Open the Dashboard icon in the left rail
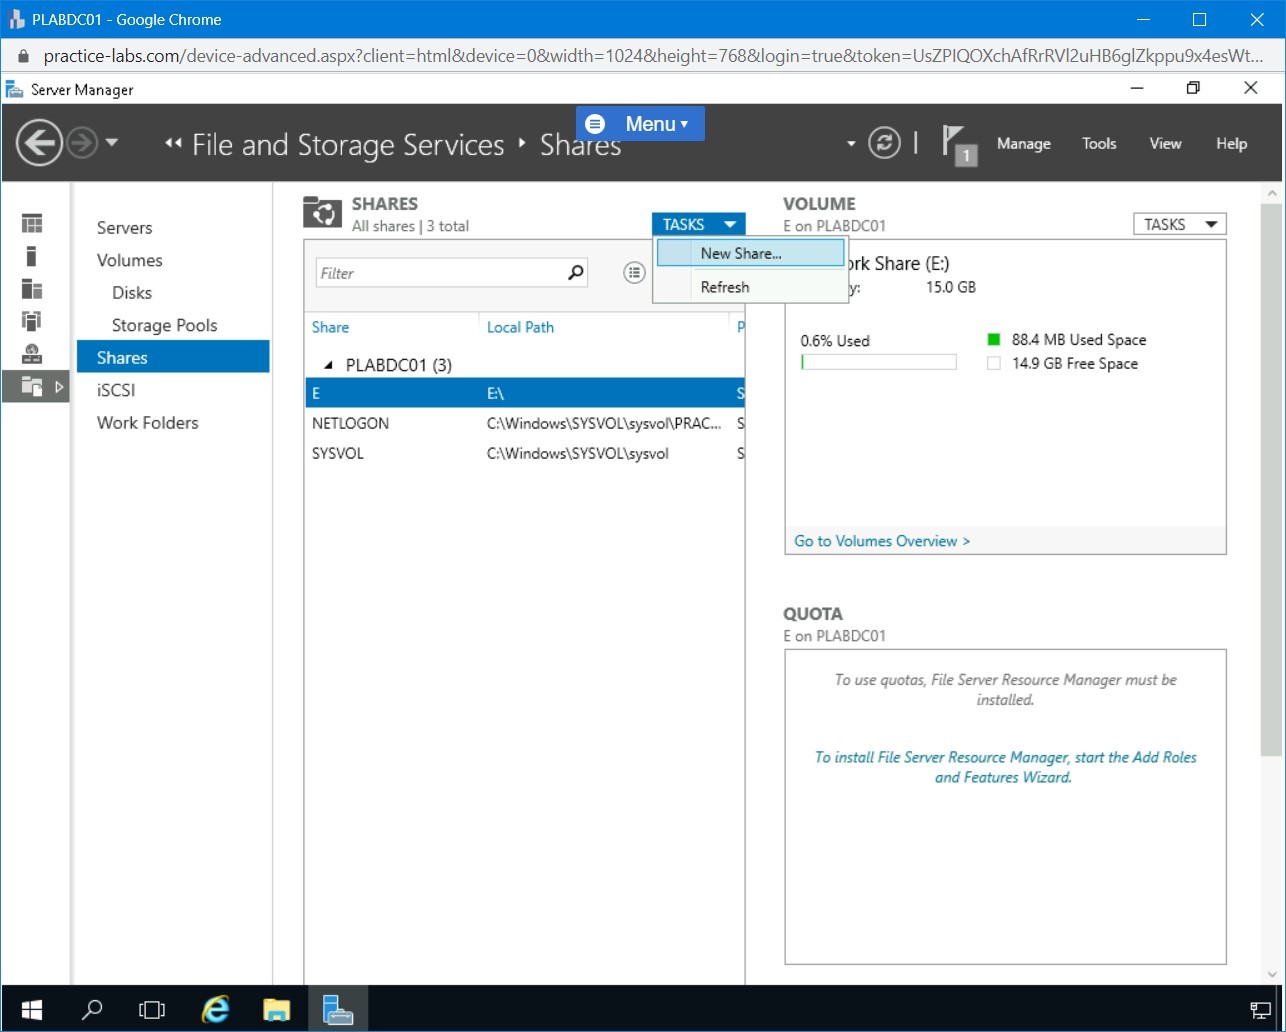 [32, 224]
